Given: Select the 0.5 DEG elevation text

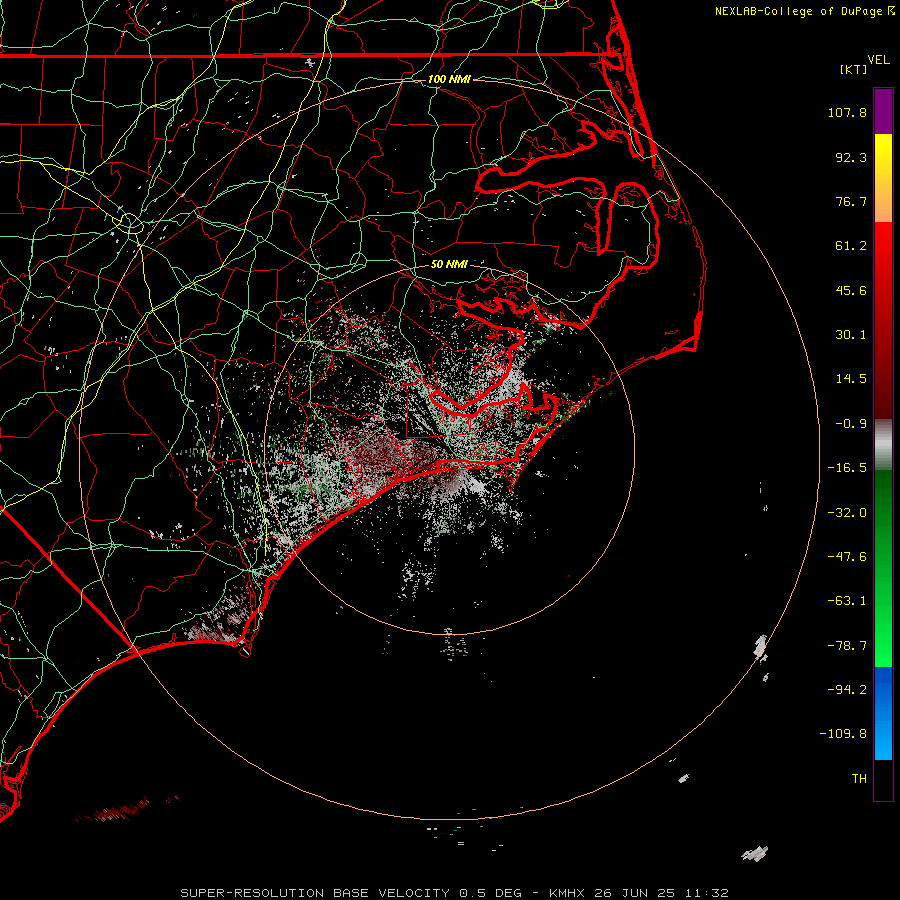Looking at the screenshot, I should [490, 893].
